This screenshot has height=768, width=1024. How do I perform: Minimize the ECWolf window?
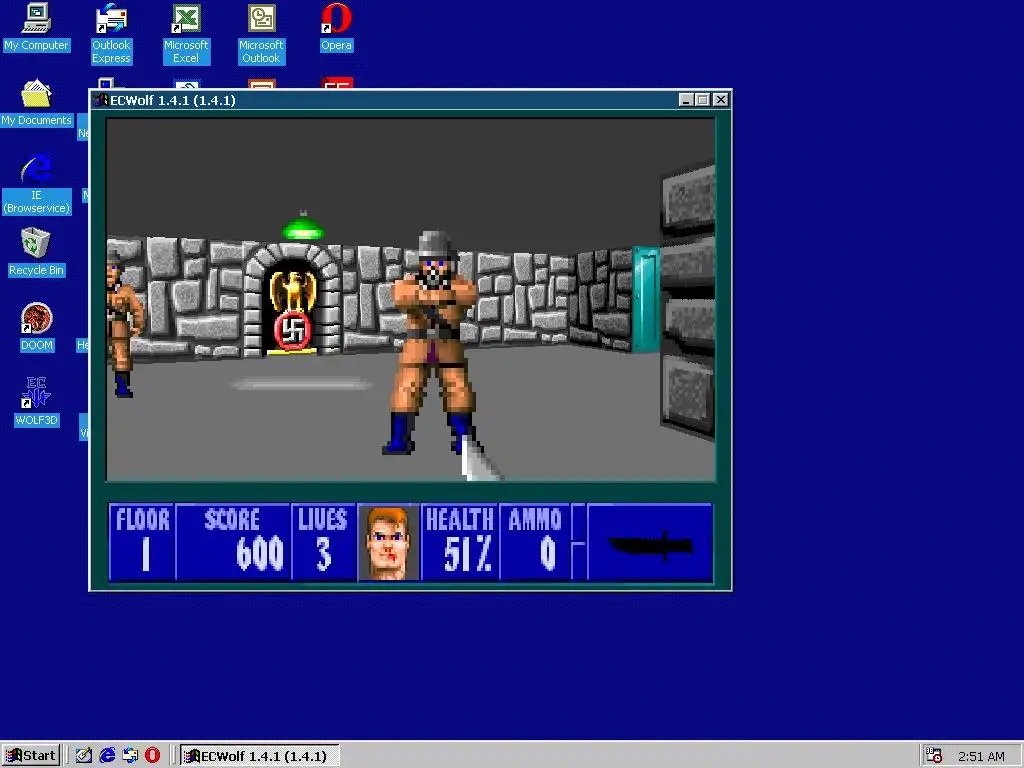[x=686, y=100]
